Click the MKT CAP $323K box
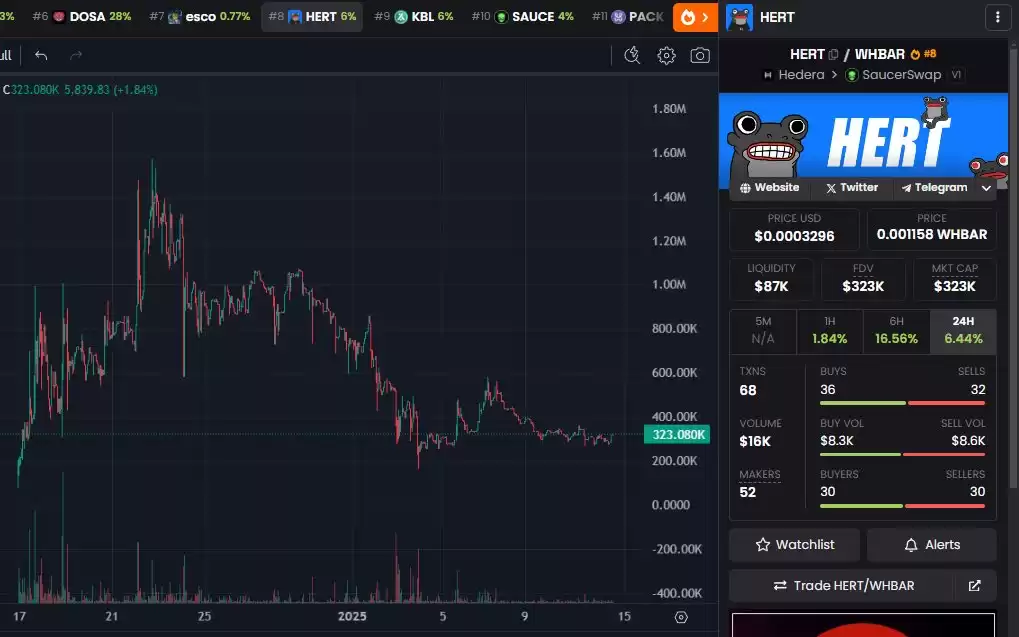Image resolution: width=1019 pixels, height=637 pixels. [x=955, y=280]
